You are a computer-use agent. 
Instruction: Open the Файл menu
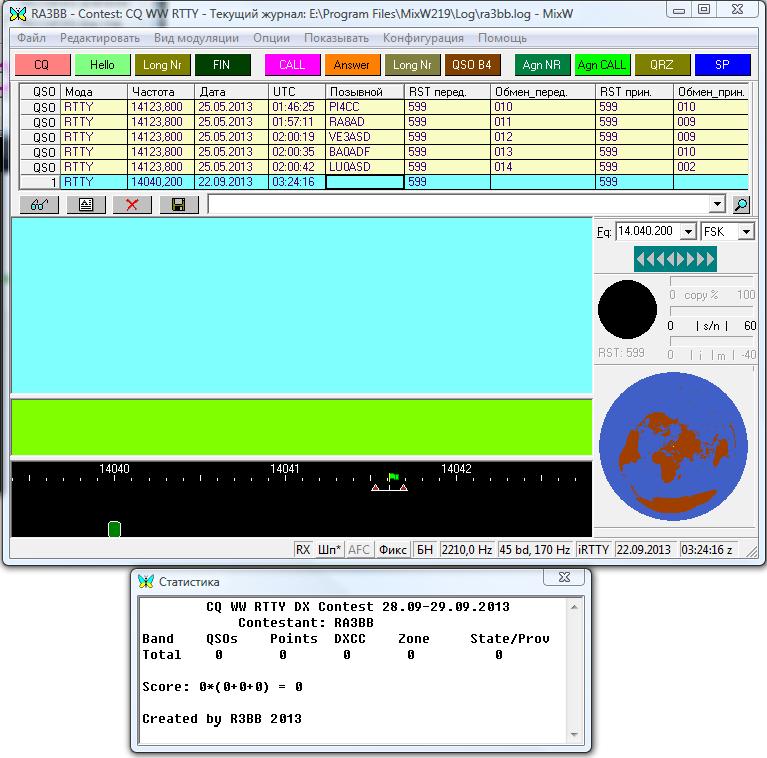coord(31,38)
